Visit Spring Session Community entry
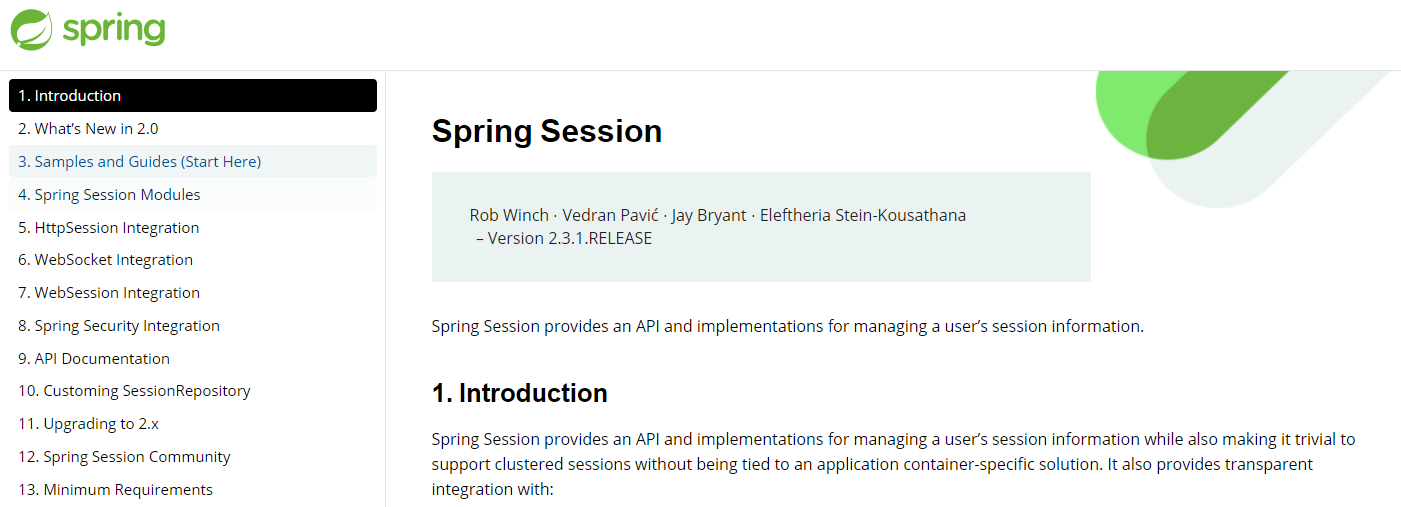Screen dimensions: 1401x507 click(193, 456)
